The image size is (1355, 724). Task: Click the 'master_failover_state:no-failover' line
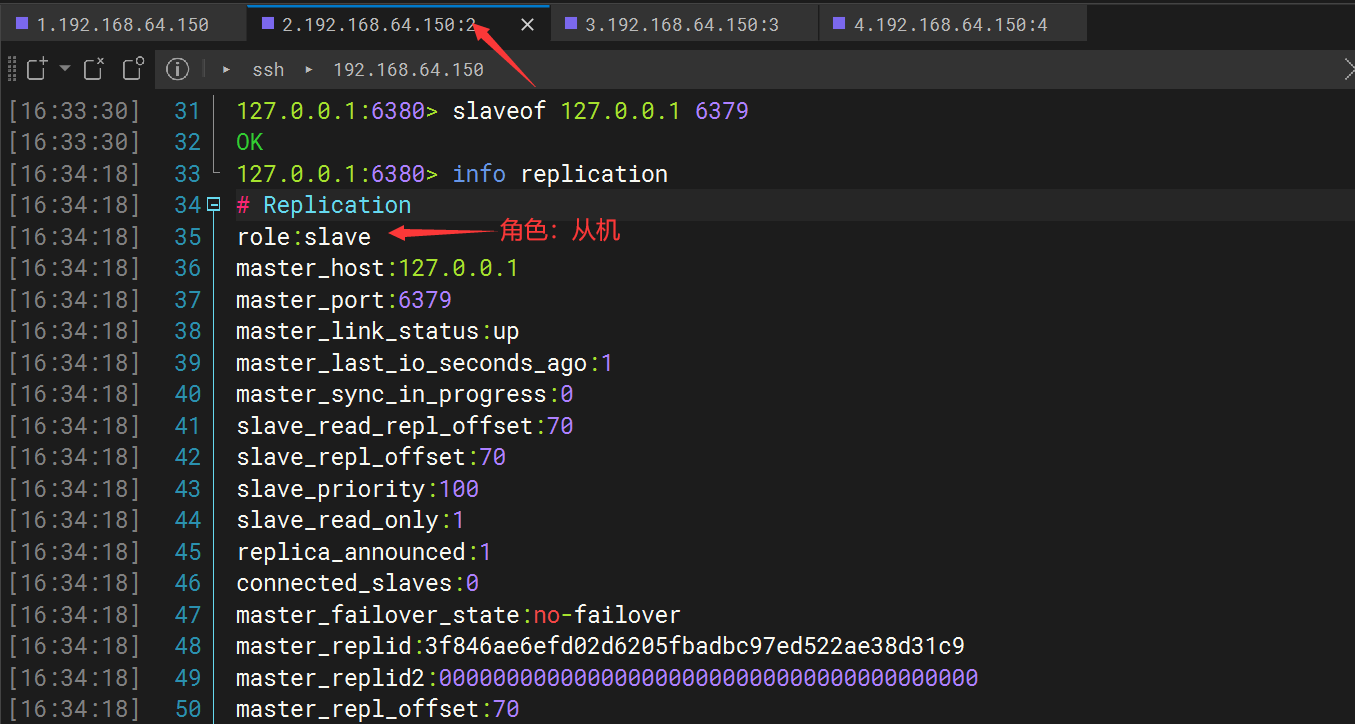pyautogui.click(x=458, y=615)
